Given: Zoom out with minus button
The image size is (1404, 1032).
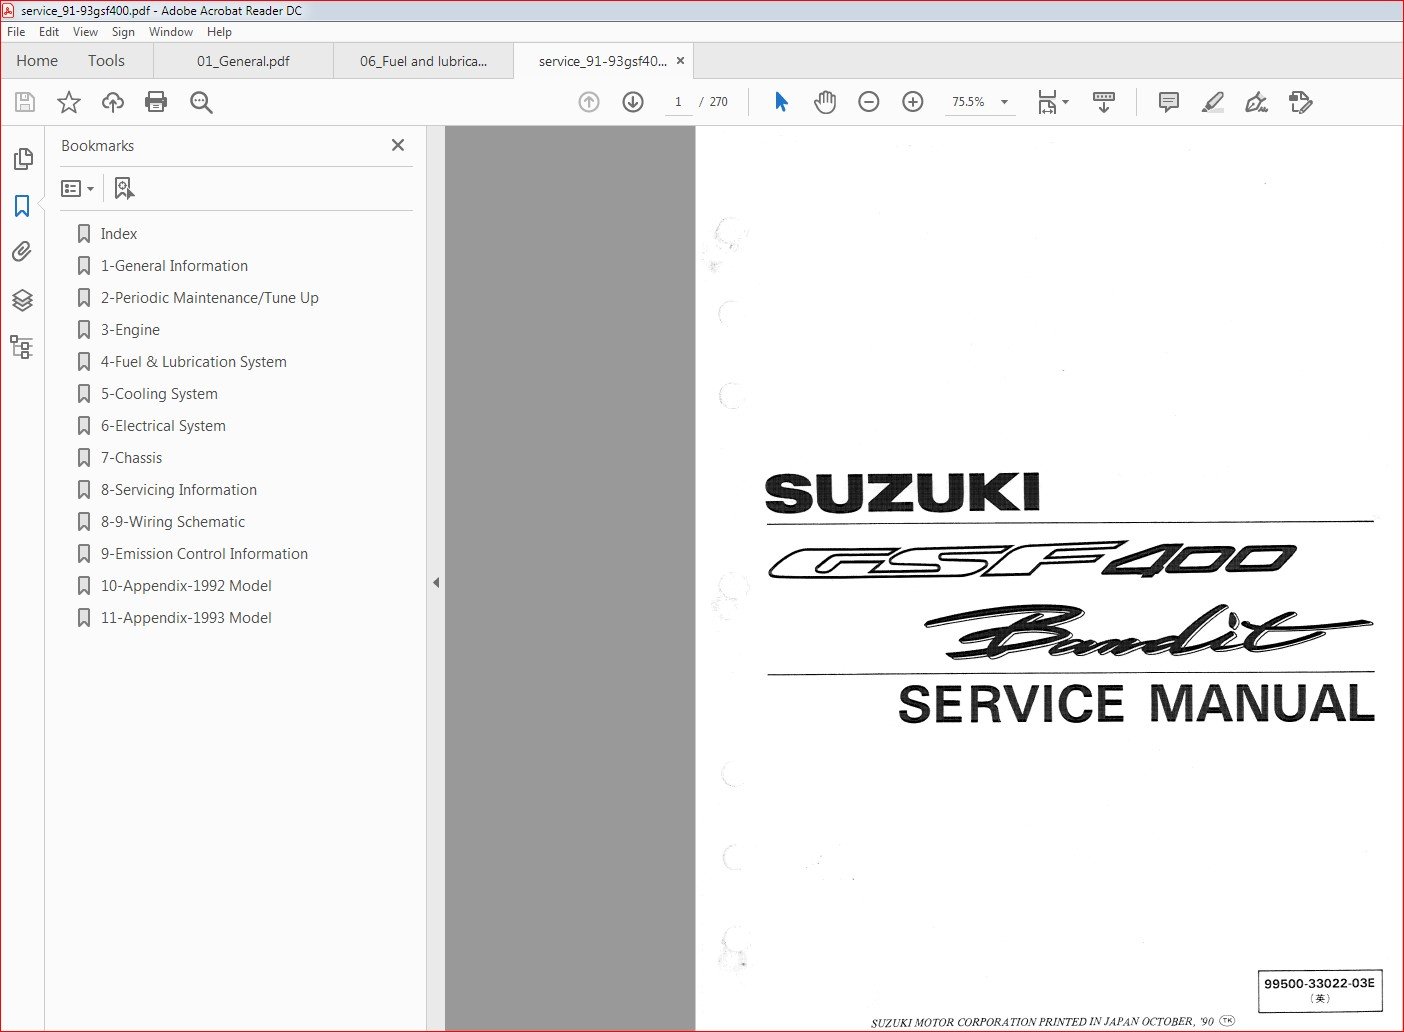Looking at the screenshot, I should point(869,102).
